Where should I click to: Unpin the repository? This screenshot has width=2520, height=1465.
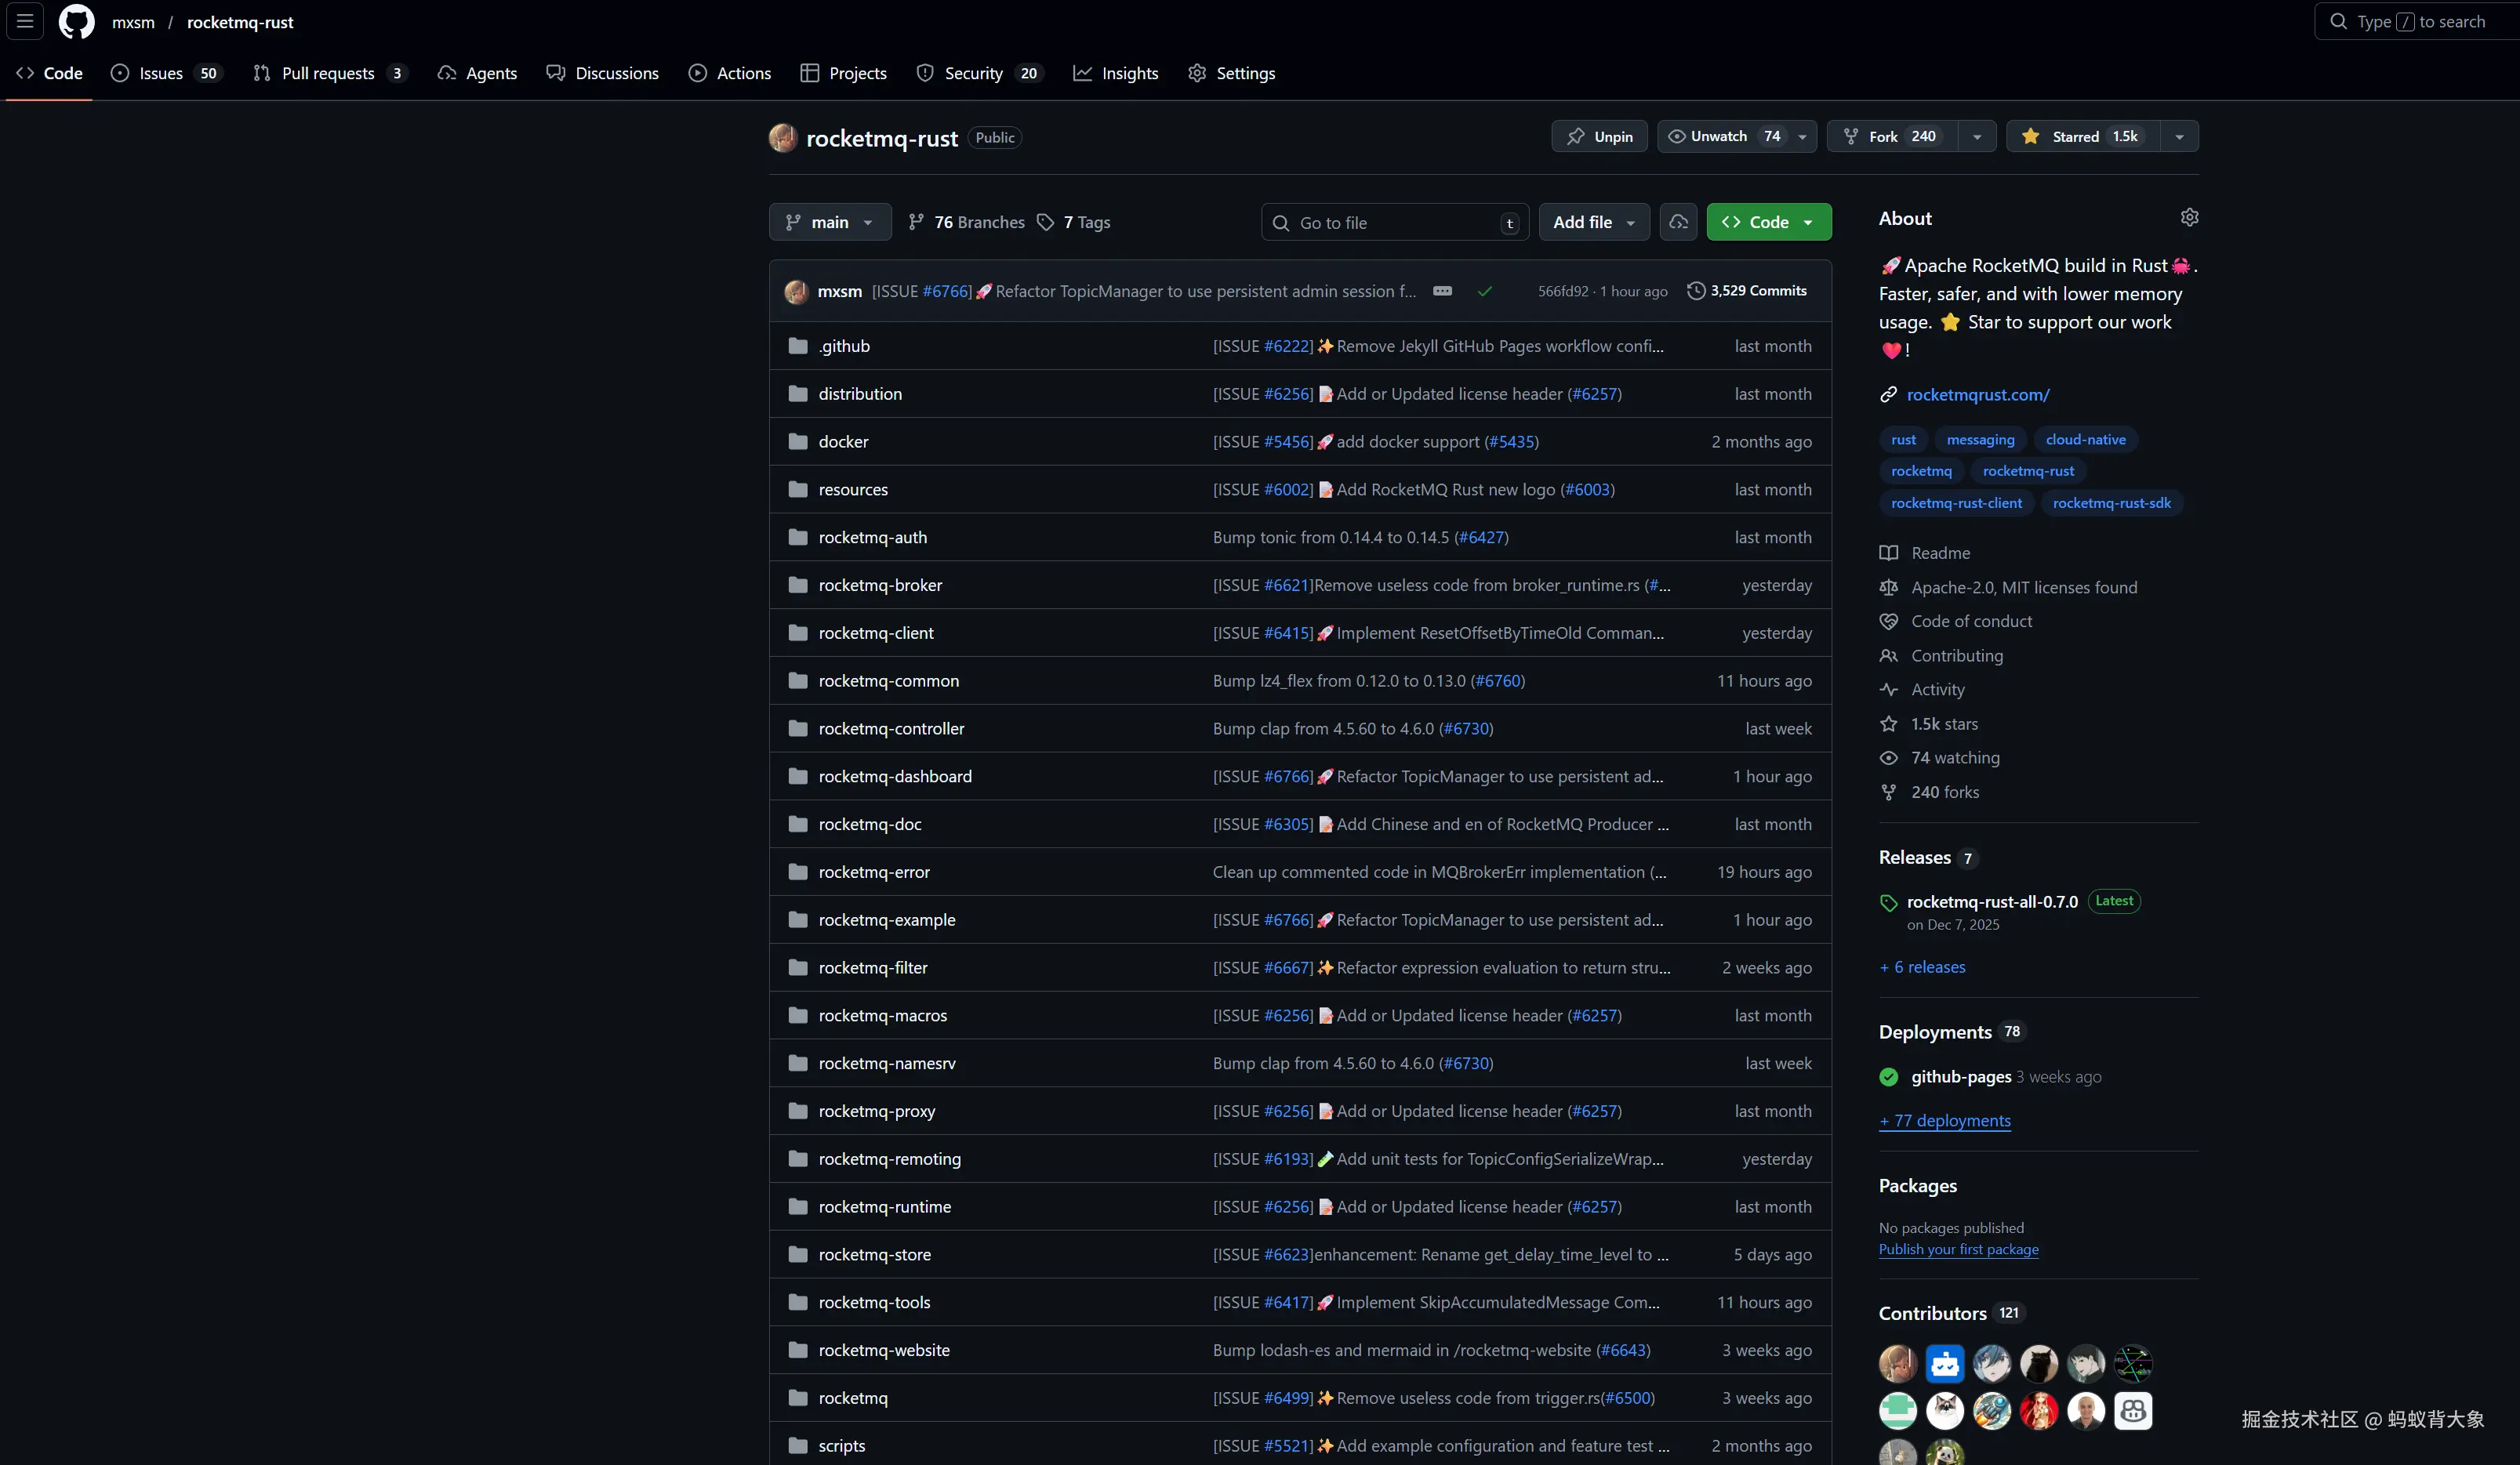(x=1599, y=136)
